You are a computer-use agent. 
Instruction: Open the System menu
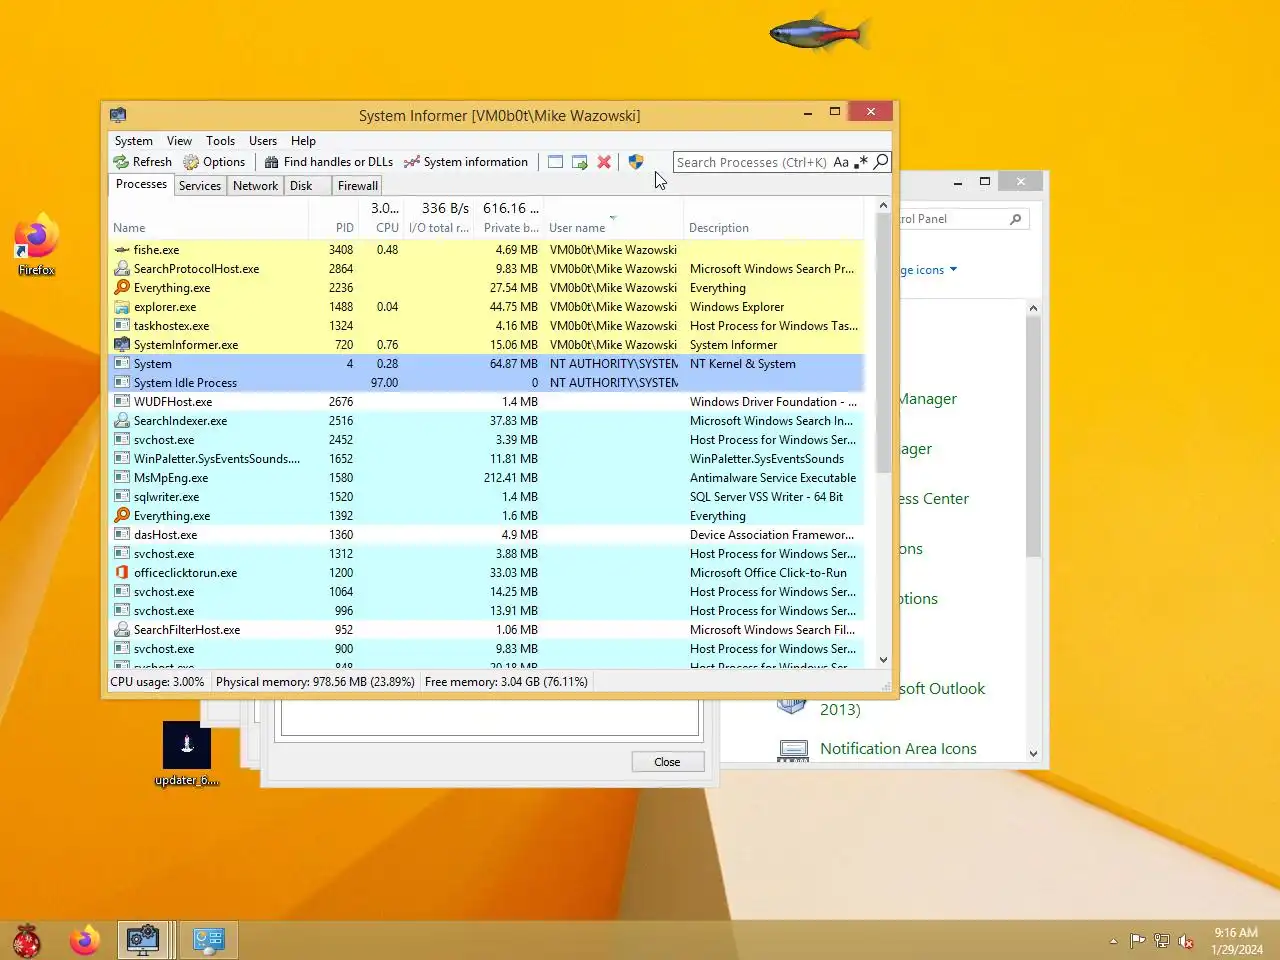pyautogui.click(x=133, y=141)
